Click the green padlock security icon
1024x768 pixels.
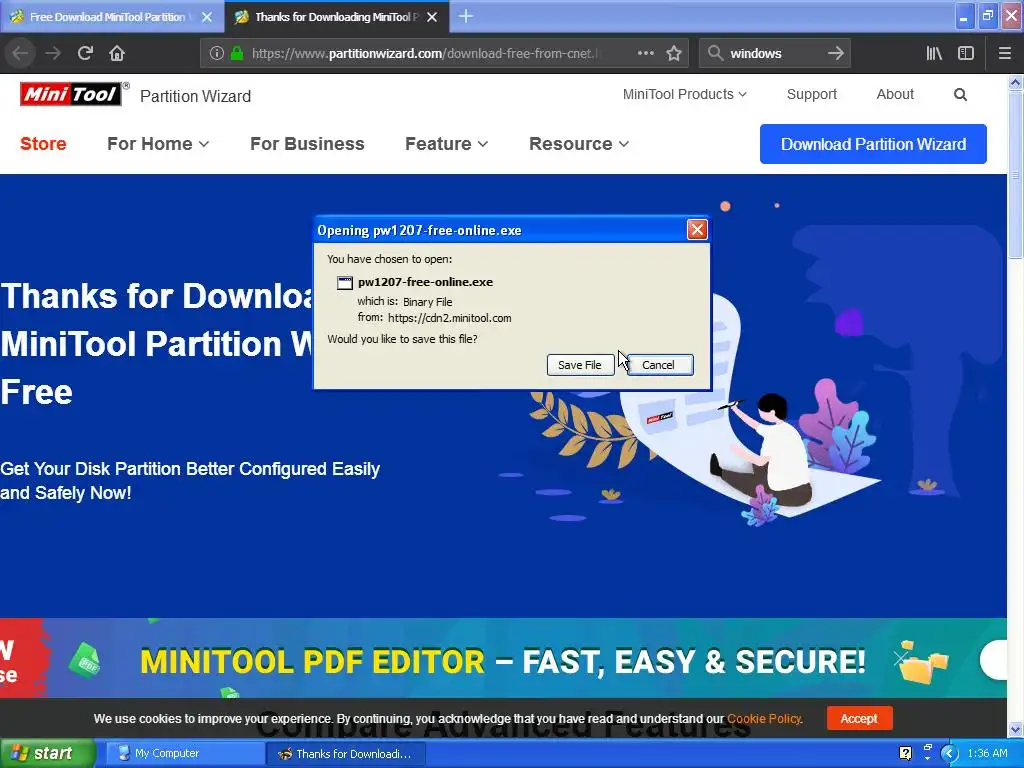[x=237, y=54]
